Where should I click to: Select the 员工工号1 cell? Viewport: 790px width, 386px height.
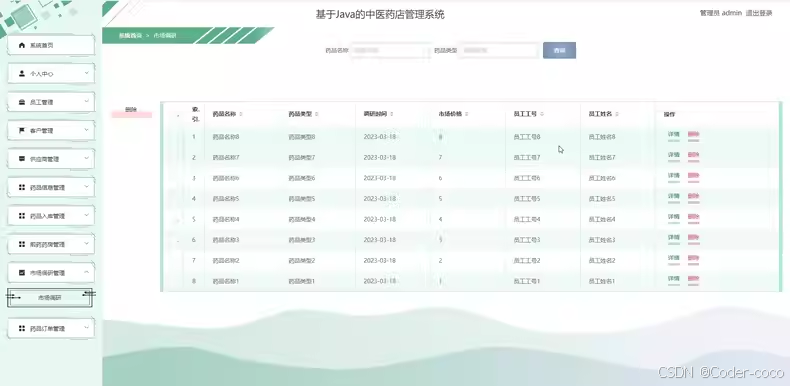[x=527, y=281]
